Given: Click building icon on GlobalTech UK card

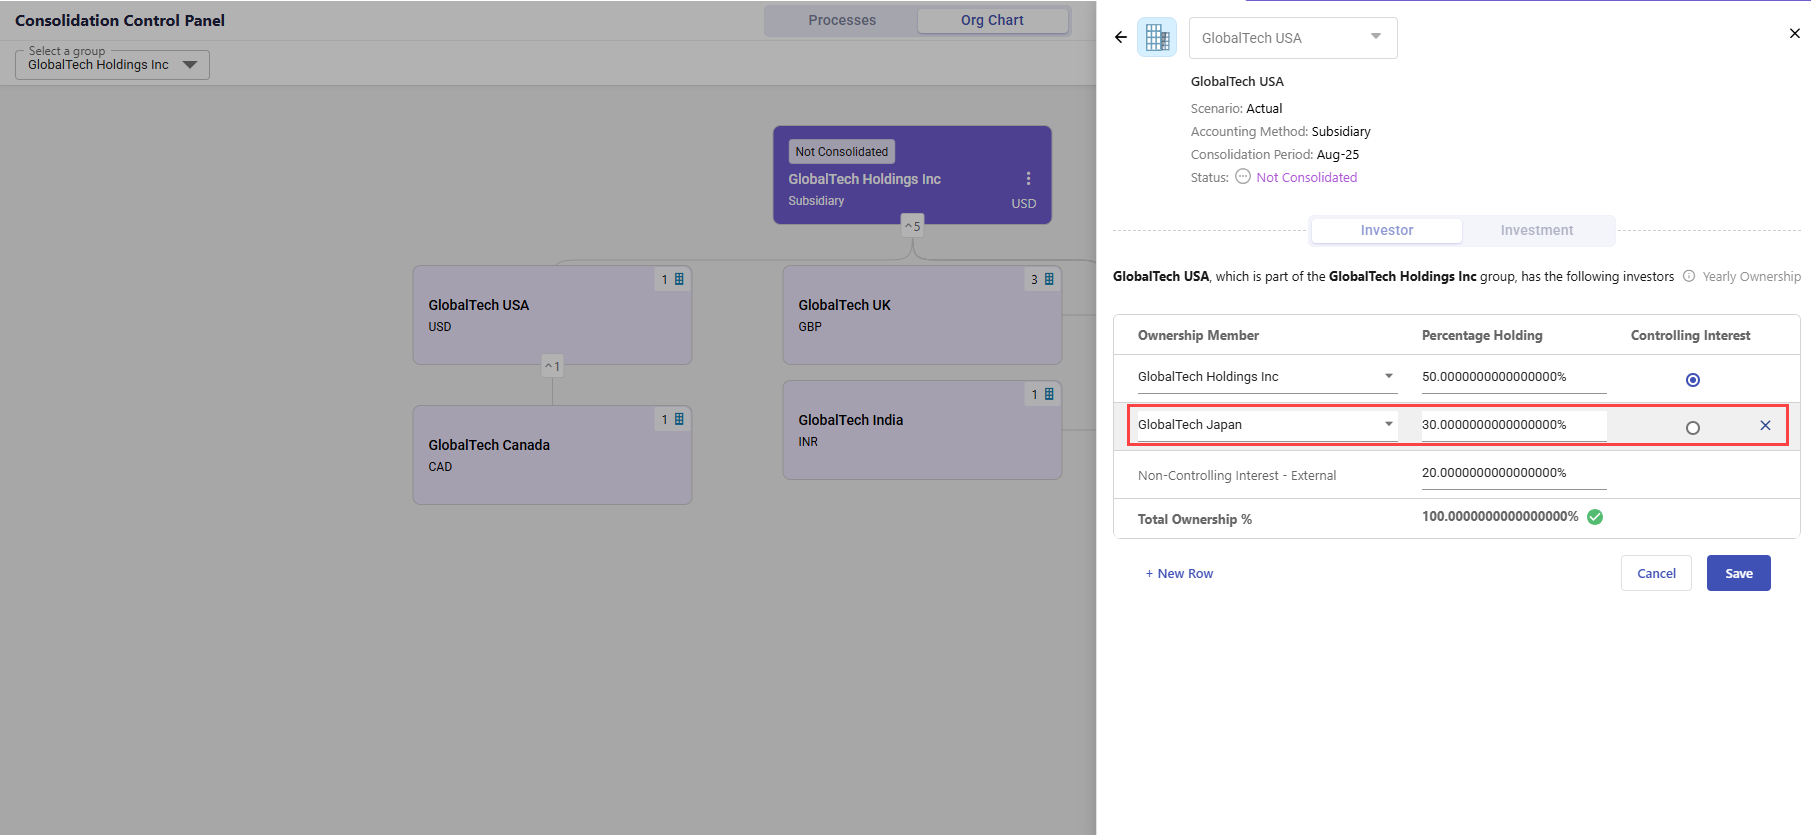Looking at the screenshot, I should pos(1049,280).
